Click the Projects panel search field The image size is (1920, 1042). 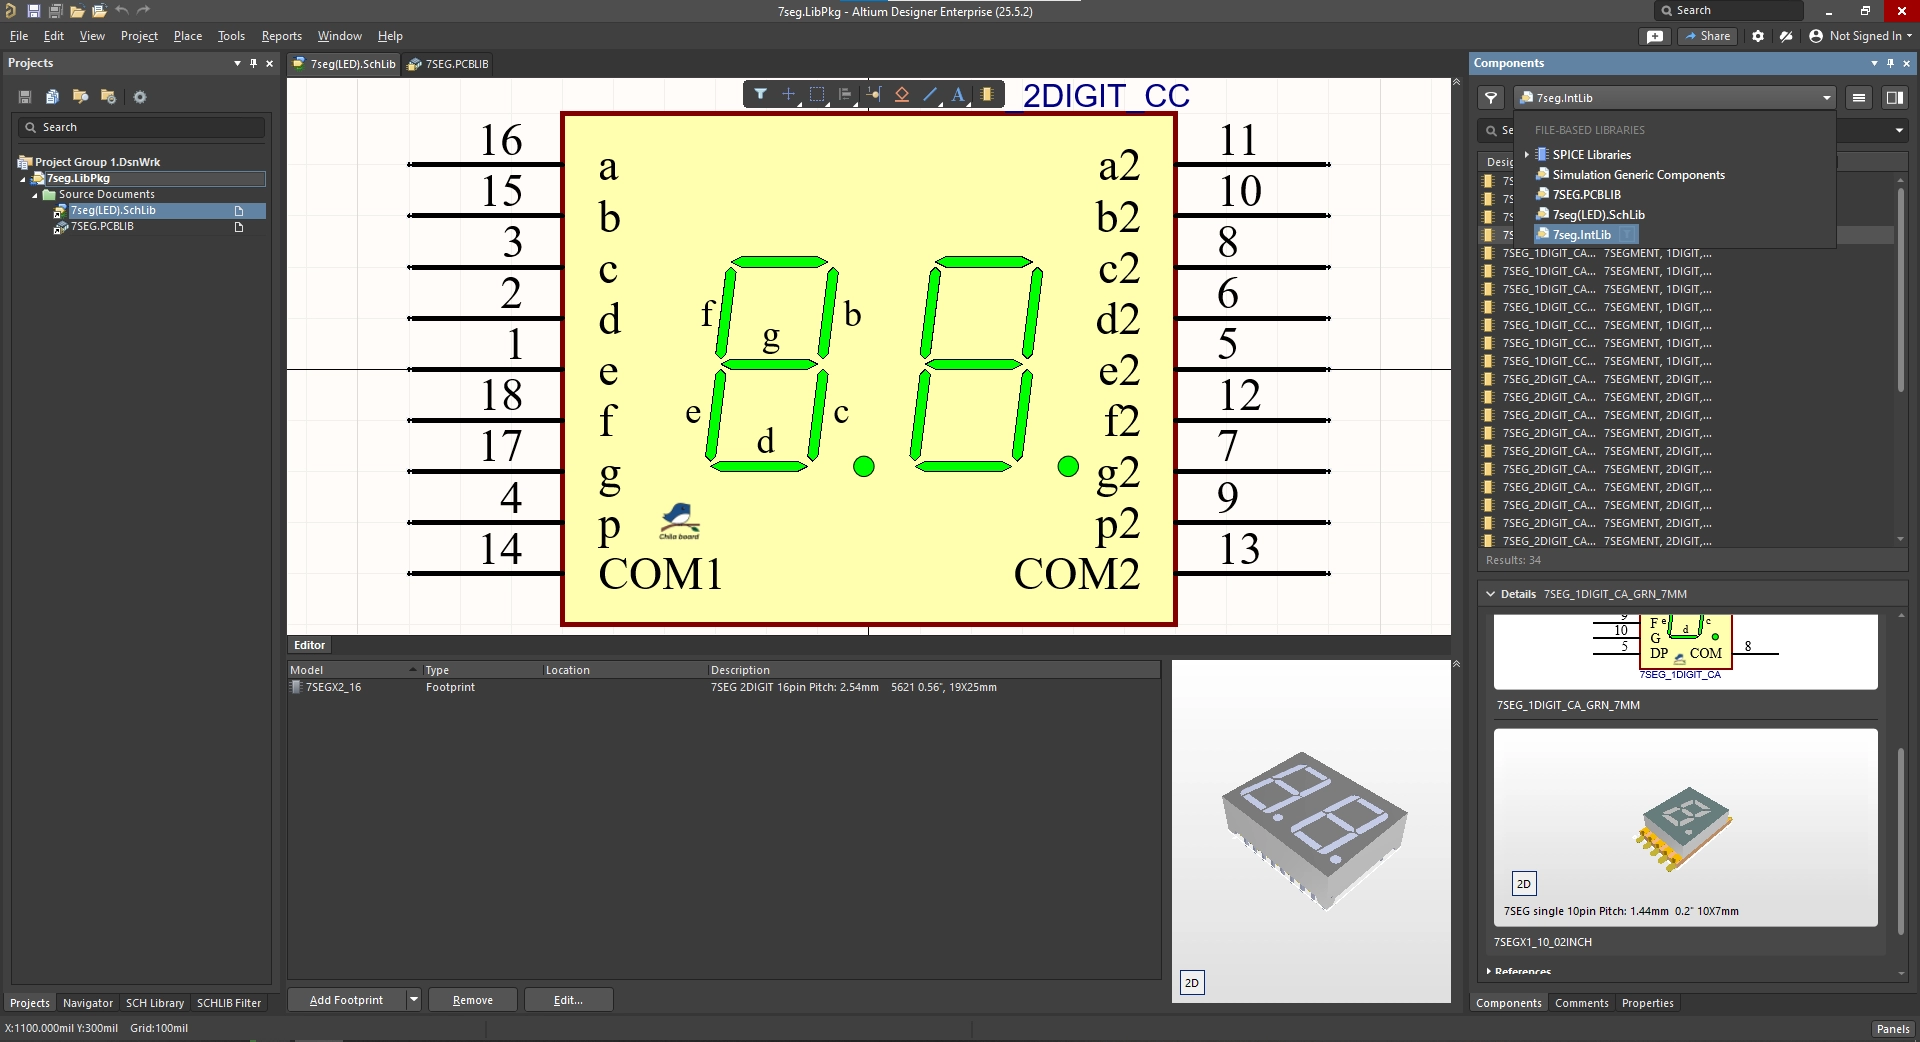point(140,128)
